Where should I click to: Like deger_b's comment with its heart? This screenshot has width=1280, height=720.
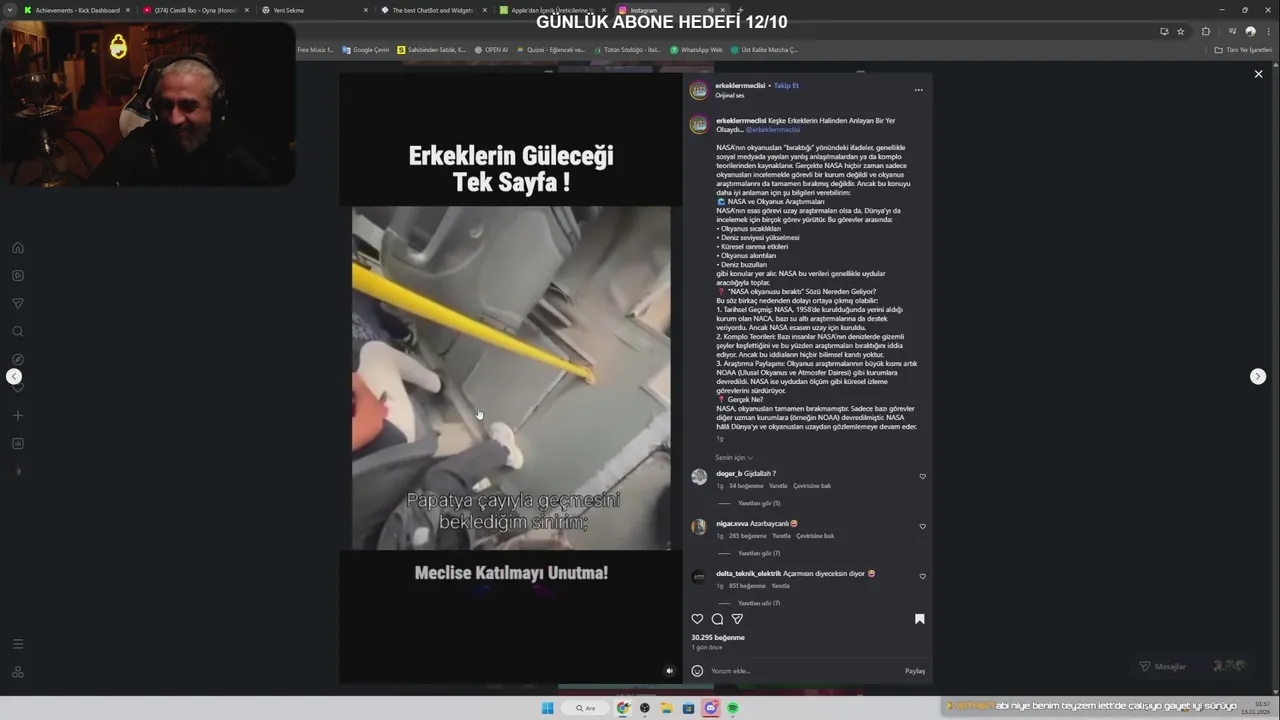(x=922, y=476)
